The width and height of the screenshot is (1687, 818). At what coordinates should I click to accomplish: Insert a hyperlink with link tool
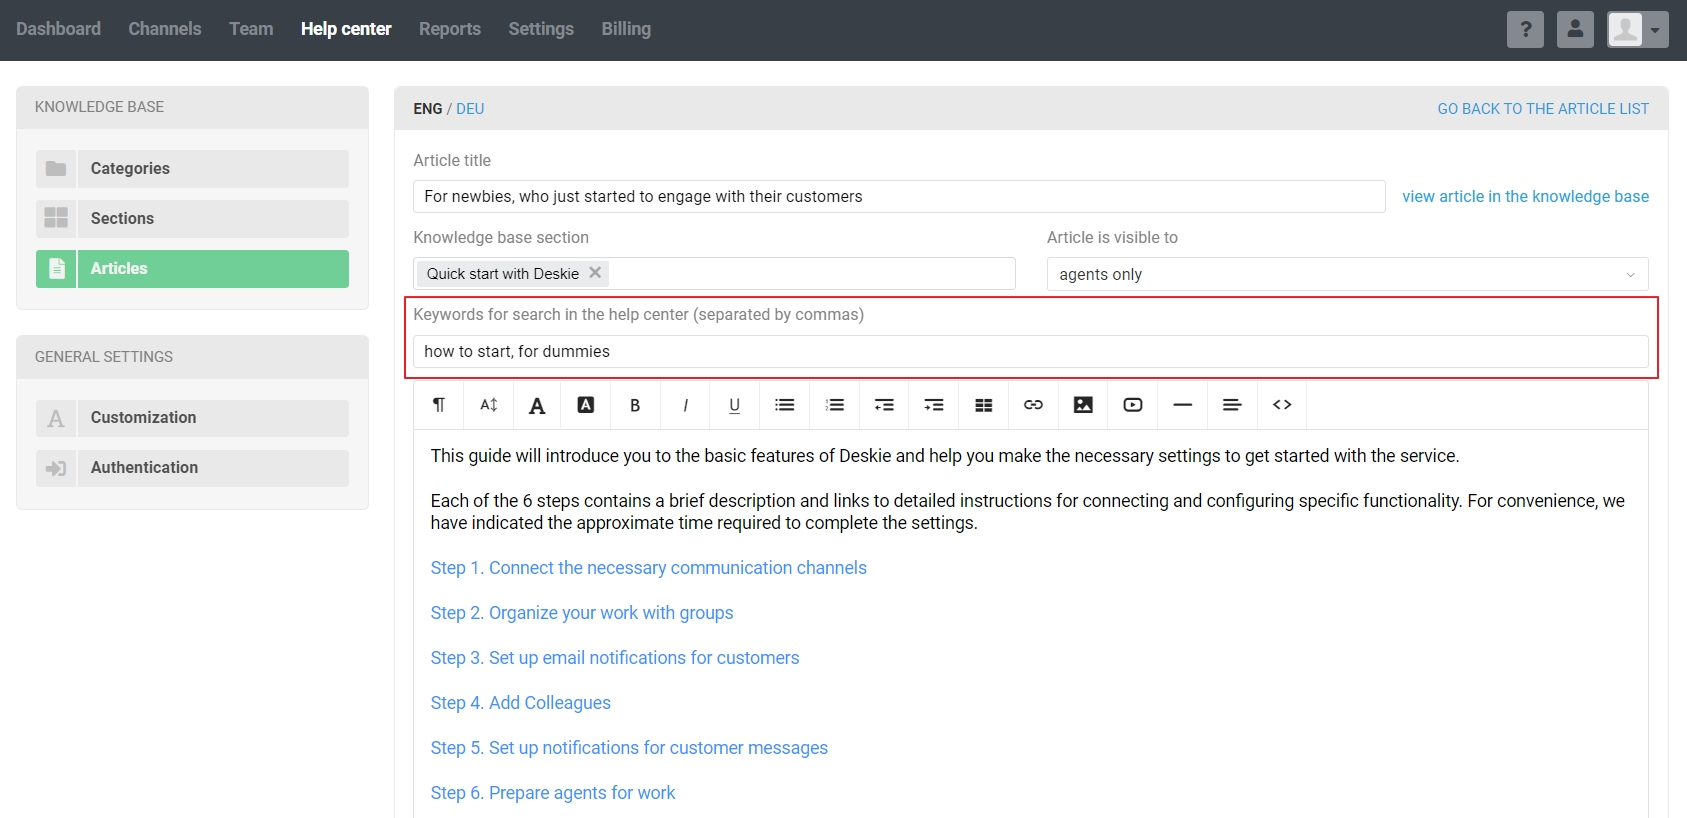(x=1033, y=405)
